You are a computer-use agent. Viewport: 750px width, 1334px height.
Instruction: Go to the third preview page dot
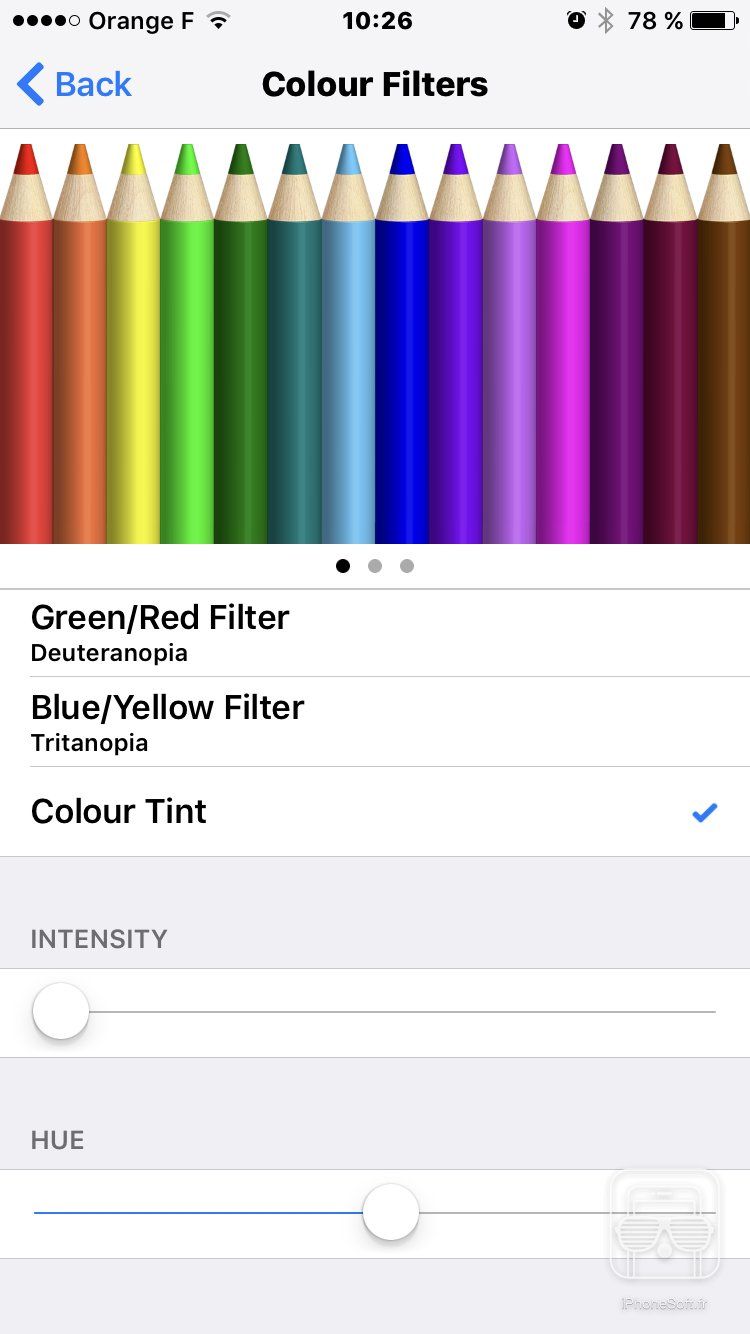pos(407,566)
